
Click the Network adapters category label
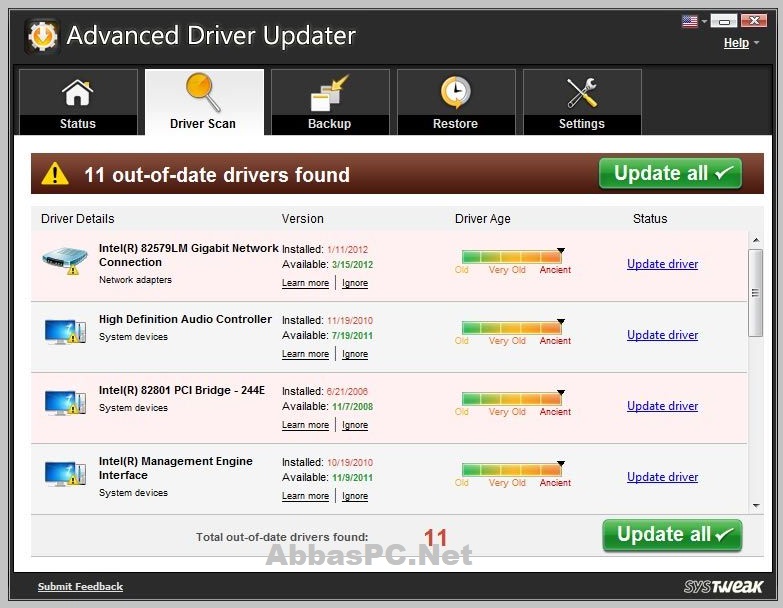click(135, 280)
